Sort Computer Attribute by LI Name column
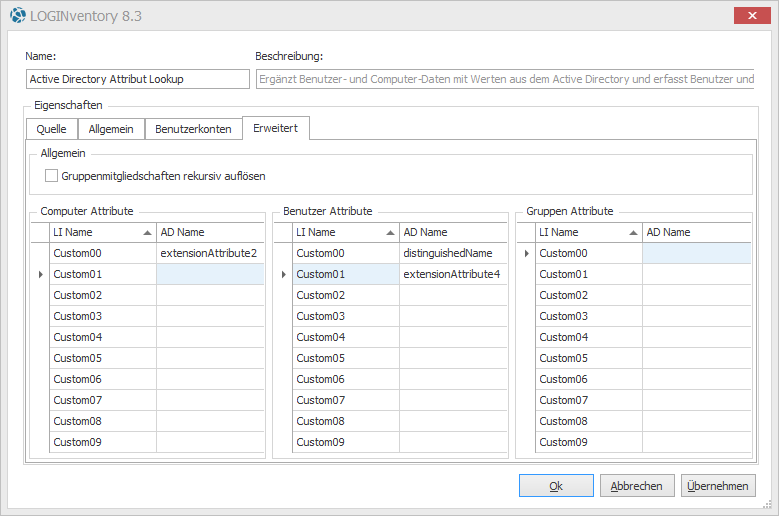Screen dimensions: 779x516 point(103,232)
